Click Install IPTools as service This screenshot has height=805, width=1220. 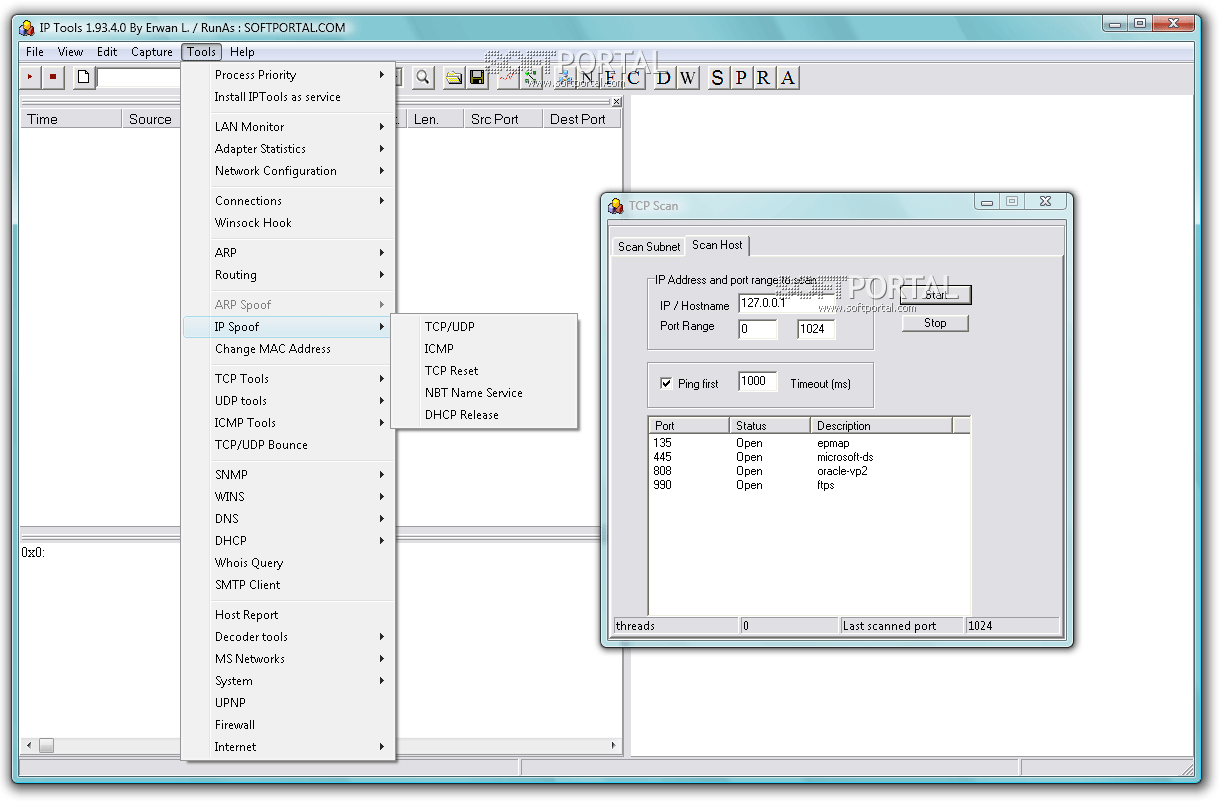point(289,97)
